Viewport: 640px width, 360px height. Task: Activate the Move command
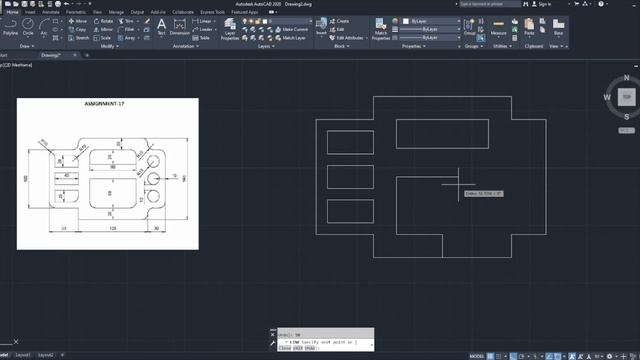click(78, 21)
